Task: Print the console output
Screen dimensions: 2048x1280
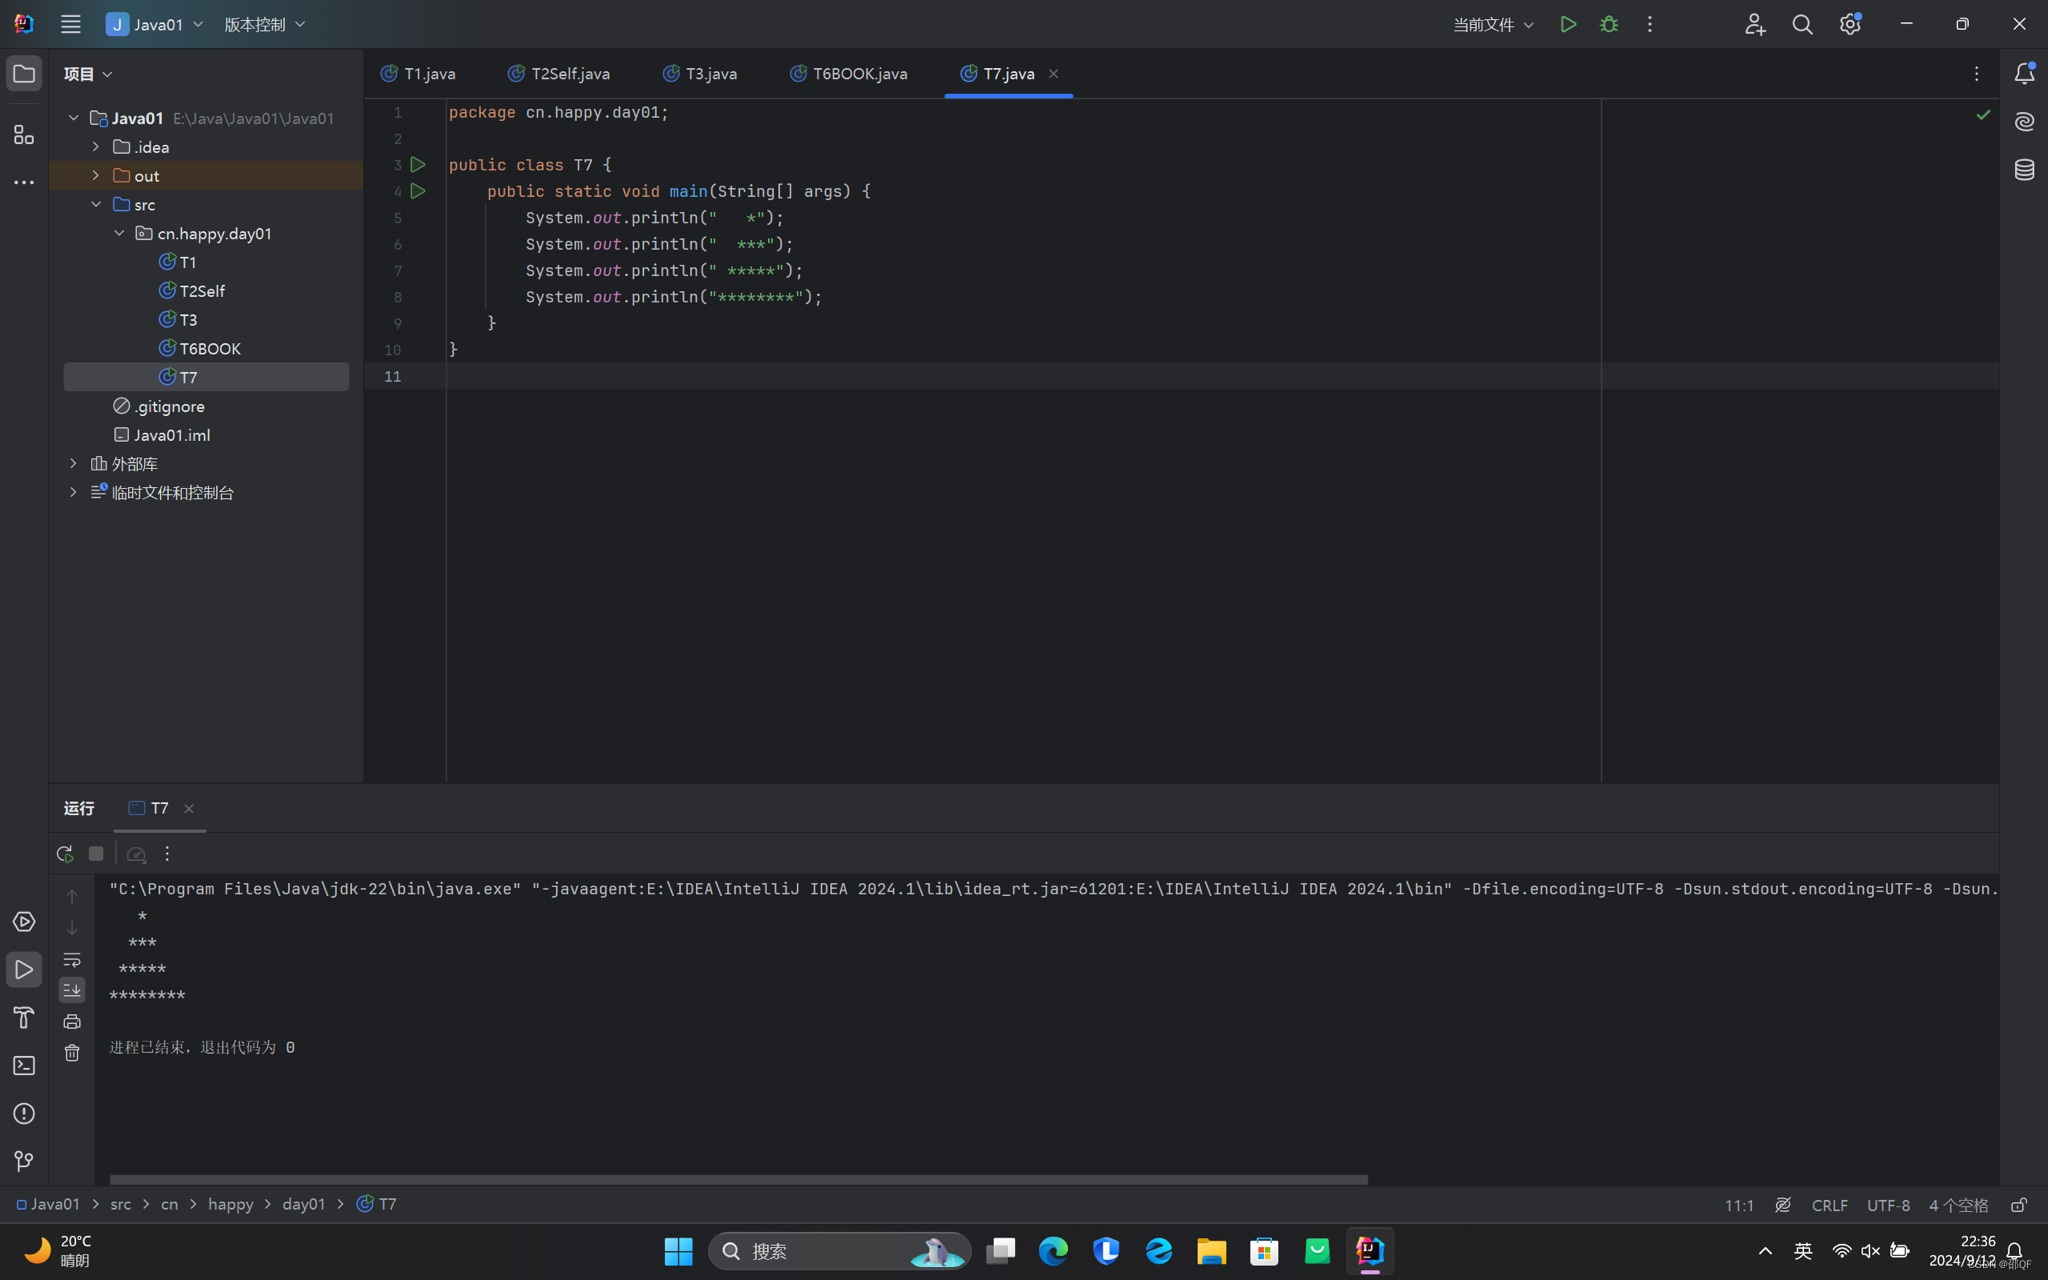Action: pyautogui.click(x=72, y=1021)
